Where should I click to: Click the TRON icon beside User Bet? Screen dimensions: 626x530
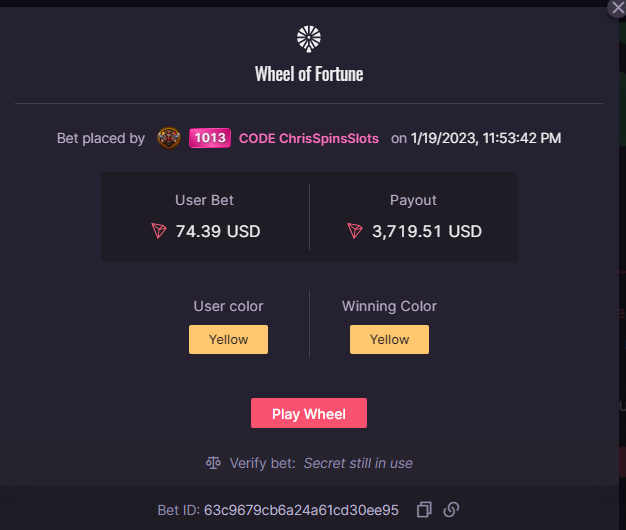tap(158, 231)
